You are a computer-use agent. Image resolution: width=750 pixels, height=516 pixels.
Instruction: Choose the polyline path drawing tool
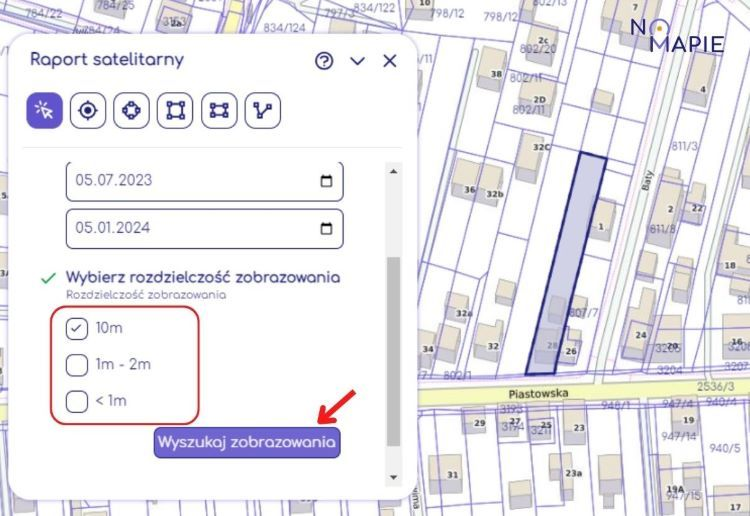[x=263, y=110]
